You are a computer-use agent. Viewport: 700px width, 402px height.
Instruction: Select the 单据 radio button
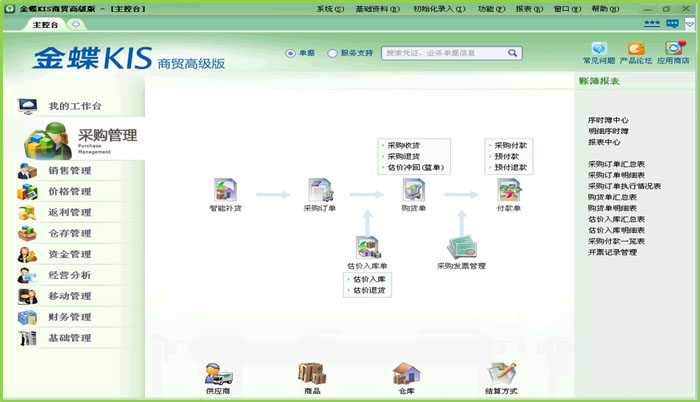[x=291, y=53]
